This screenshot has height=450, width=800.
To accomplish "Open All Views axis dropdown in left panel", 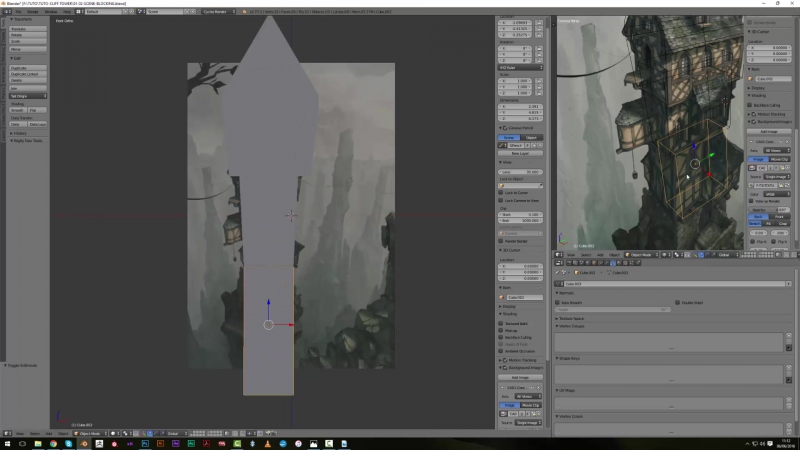I will coord(528,396).
